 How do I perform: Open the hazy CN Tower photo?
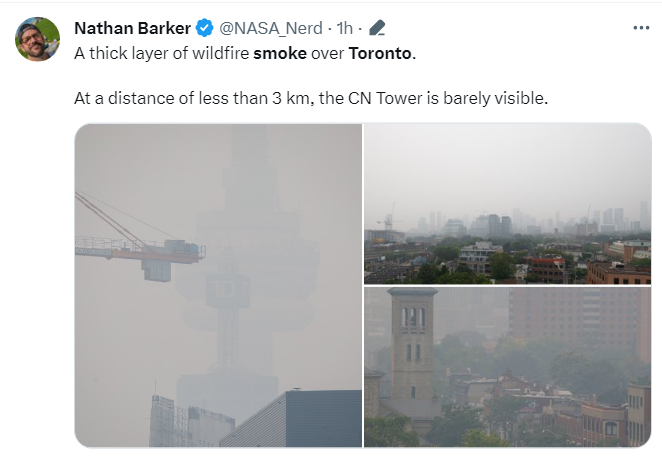(x=218, y=285)
